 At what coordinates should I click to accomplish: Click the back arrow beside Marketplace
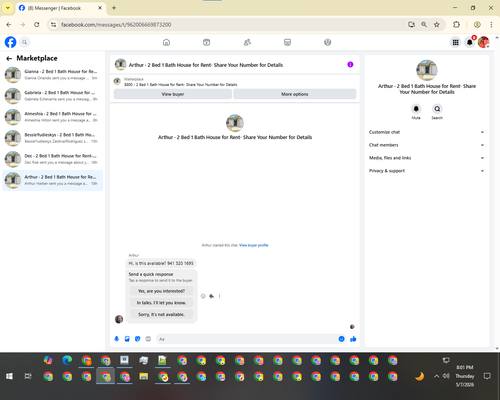9,59
